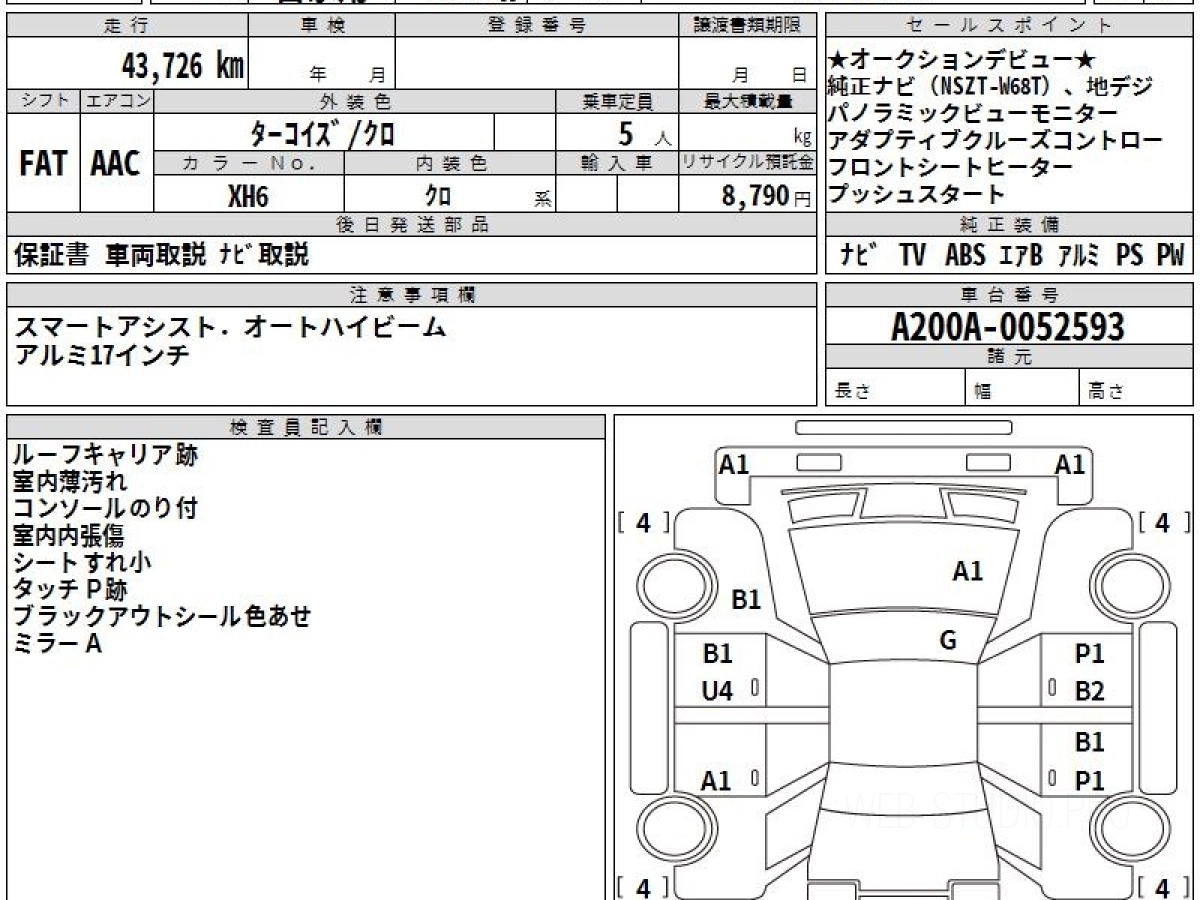
Task: Select the パノラミックビューモニター line
Action: 972,113
